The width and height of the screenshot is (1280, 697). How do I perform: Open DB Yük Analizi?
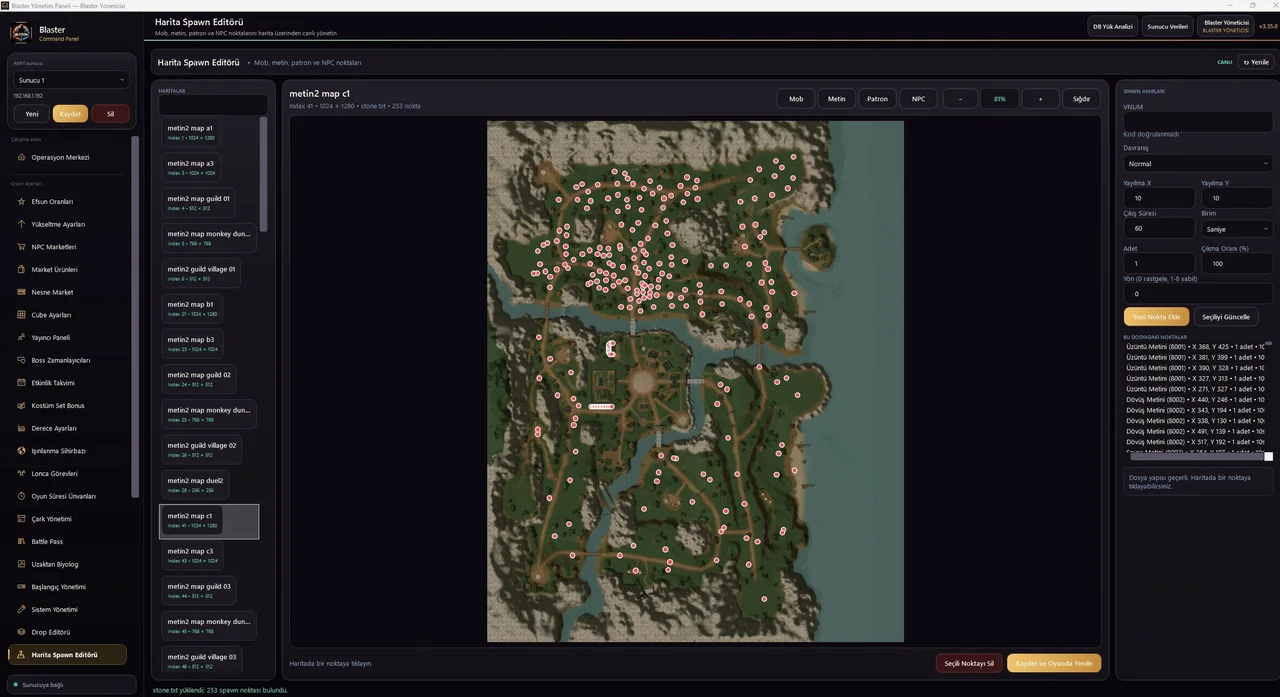[1112, 26]
